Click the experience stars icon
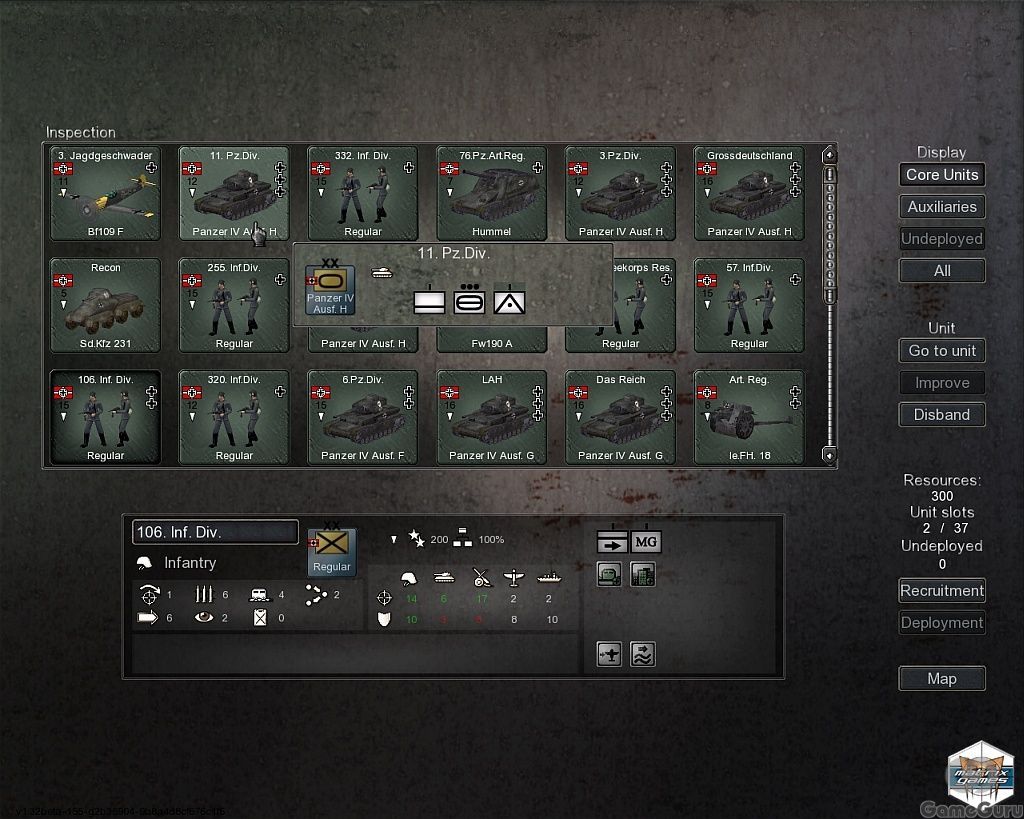Screen dimensions: 1024x819 point(416,539)
